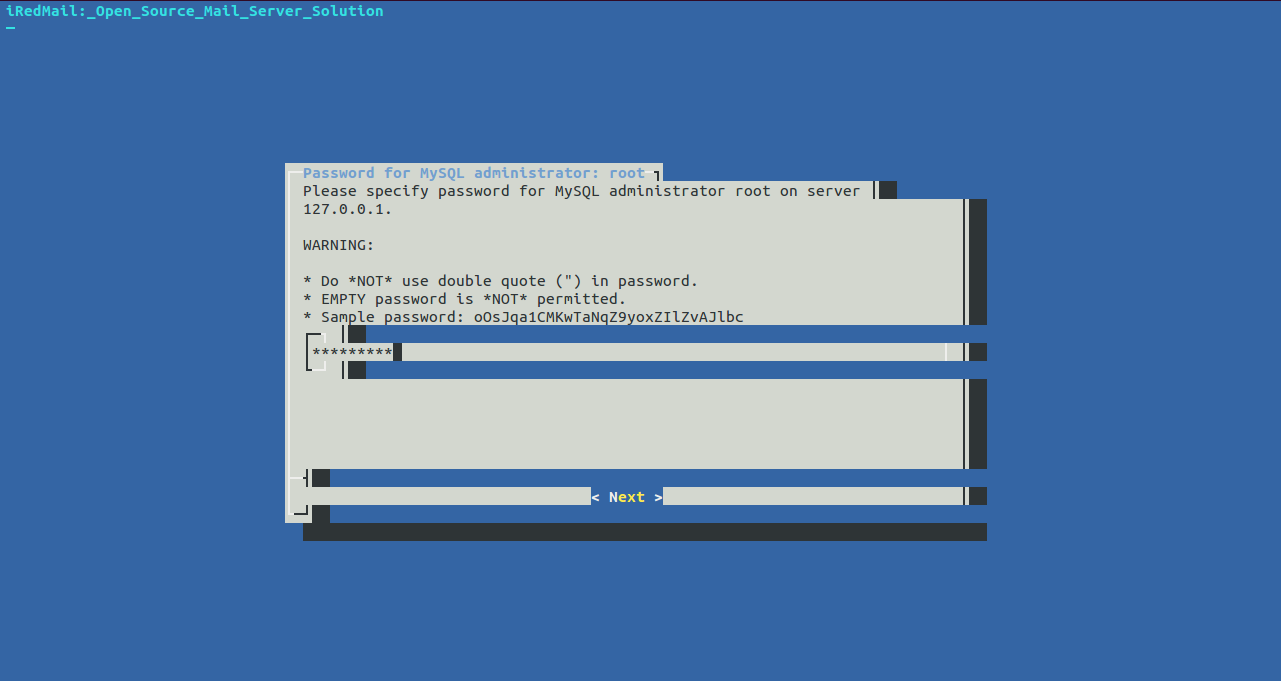This screenshot has width=1281, height=681.
Task: Activate the Next button
Action: pos(627,497)
